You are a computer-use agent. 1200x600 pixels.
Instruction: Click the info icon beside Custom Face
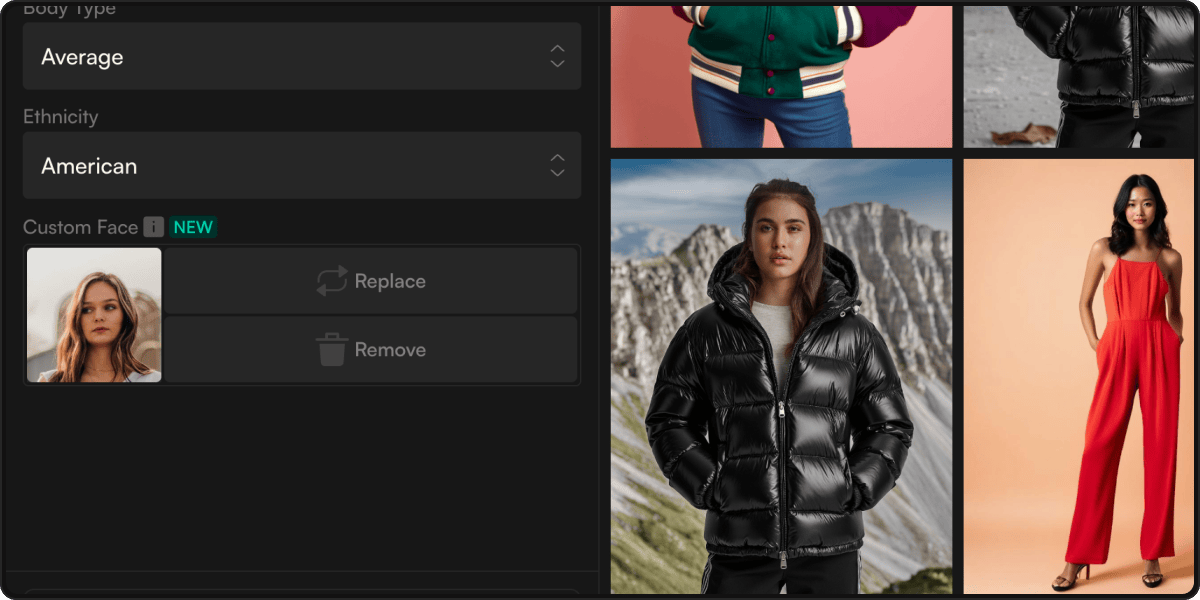[153, 227]
